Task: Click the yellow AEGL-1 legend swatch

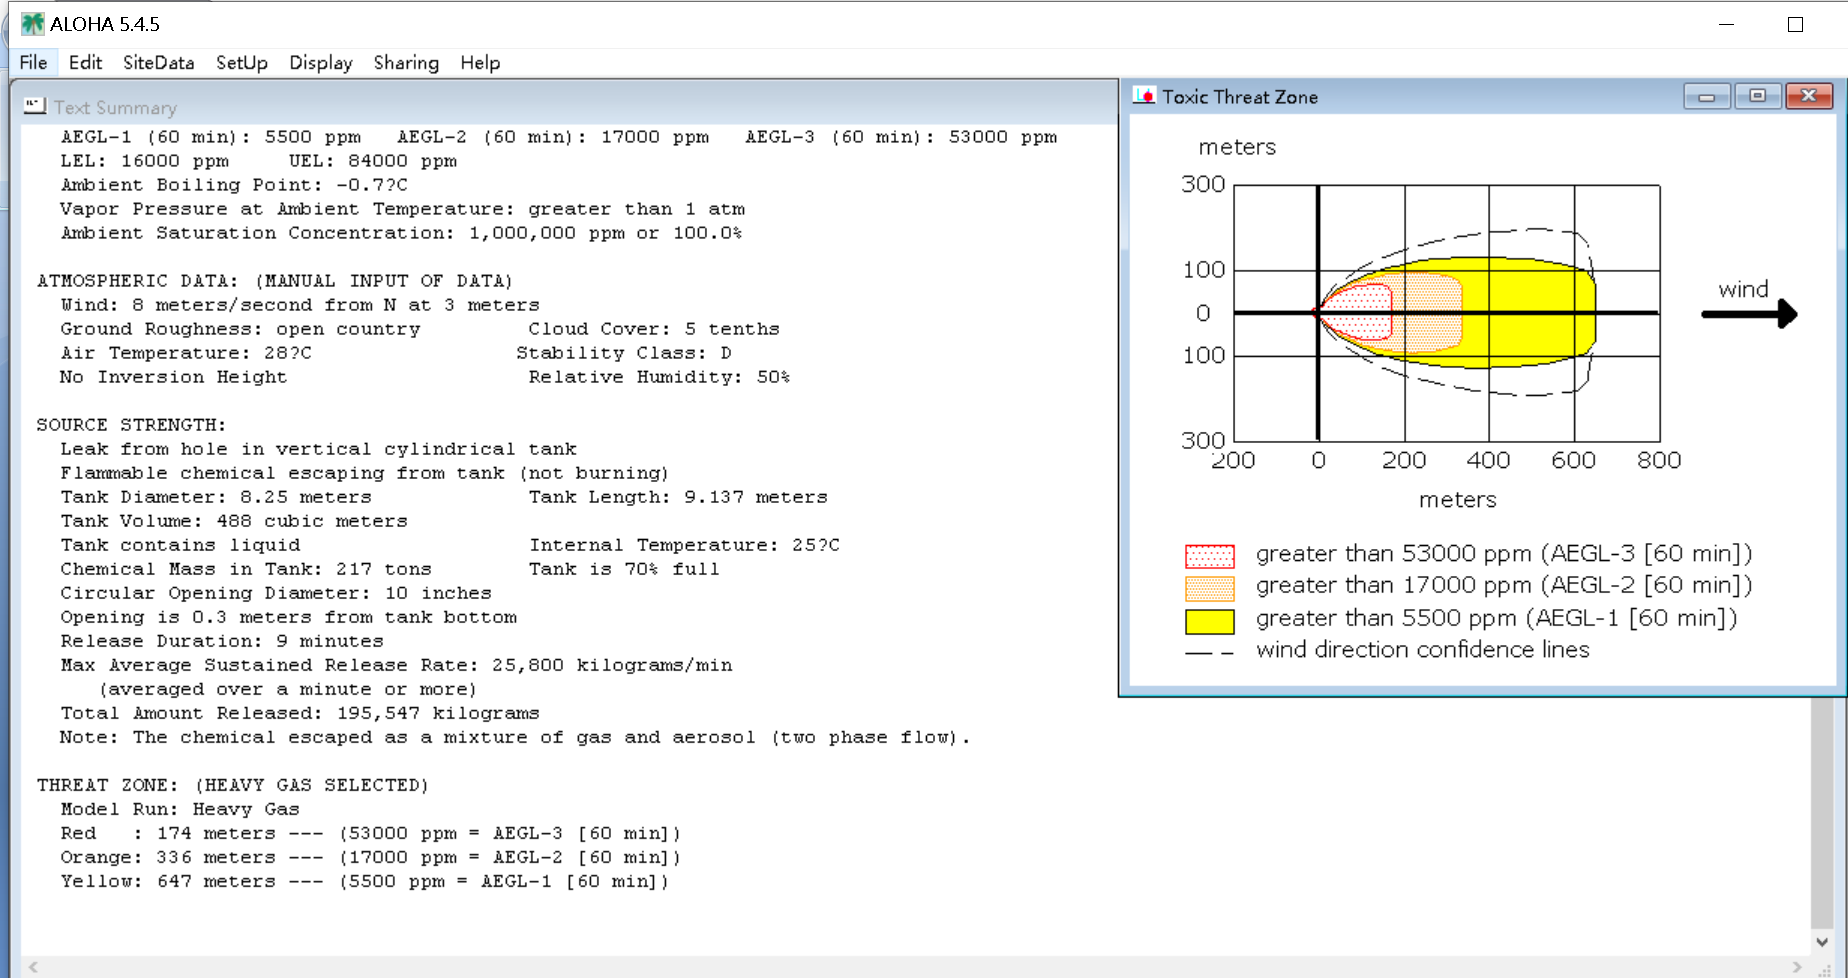Action: [x=1210, y=621]
